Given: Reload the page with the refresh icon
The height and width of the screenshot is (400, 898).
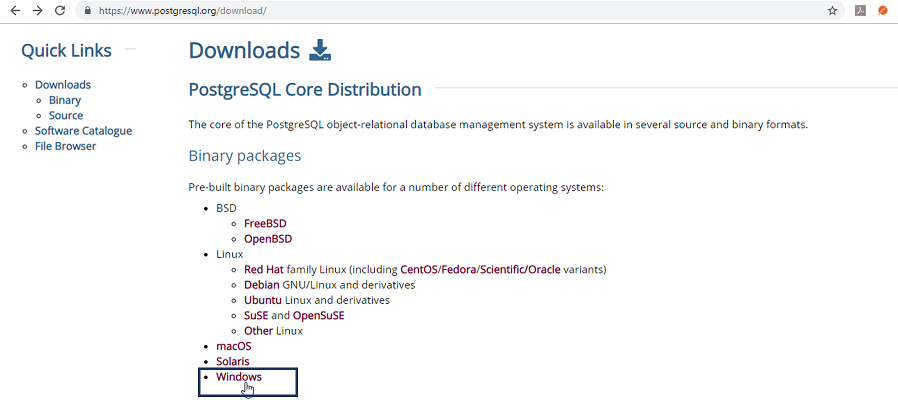Looking at the screenshot, I should [x=60, y=10].
